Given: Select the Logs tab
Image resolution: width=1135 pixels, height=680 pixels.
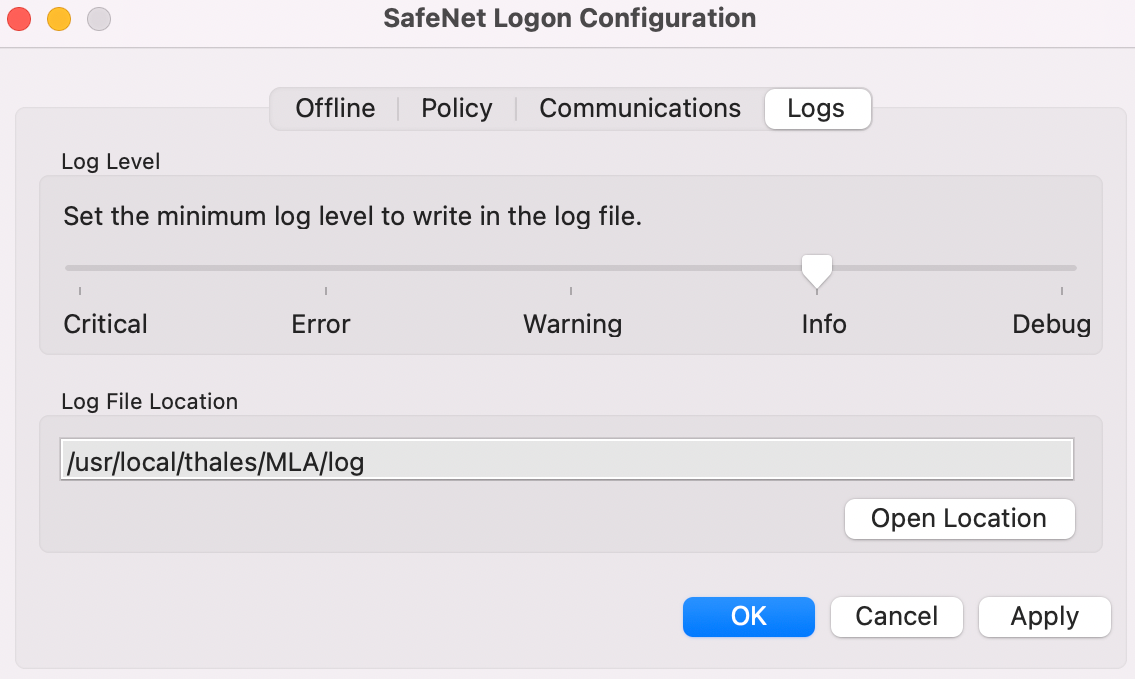Looking at the screenshot, I should click(x=816, y=109).
